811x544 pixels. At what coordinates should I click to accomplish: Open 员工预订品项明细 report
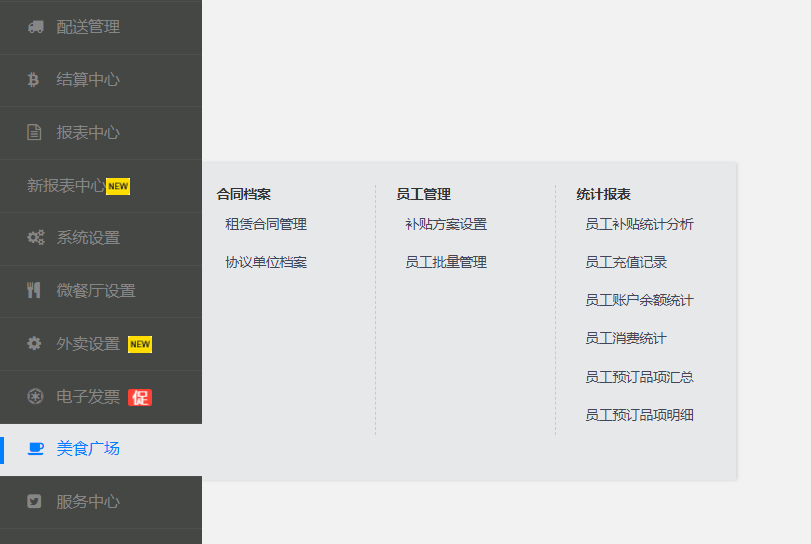(x=639, y=415)
